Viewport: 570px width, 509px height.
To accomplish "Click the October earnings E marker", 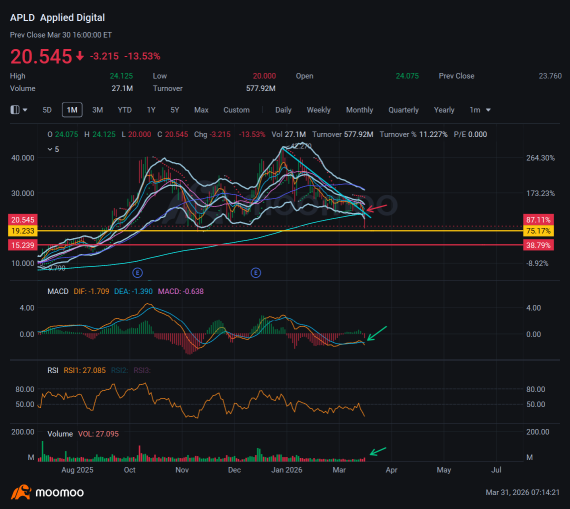I will click(x=137, y=273).
